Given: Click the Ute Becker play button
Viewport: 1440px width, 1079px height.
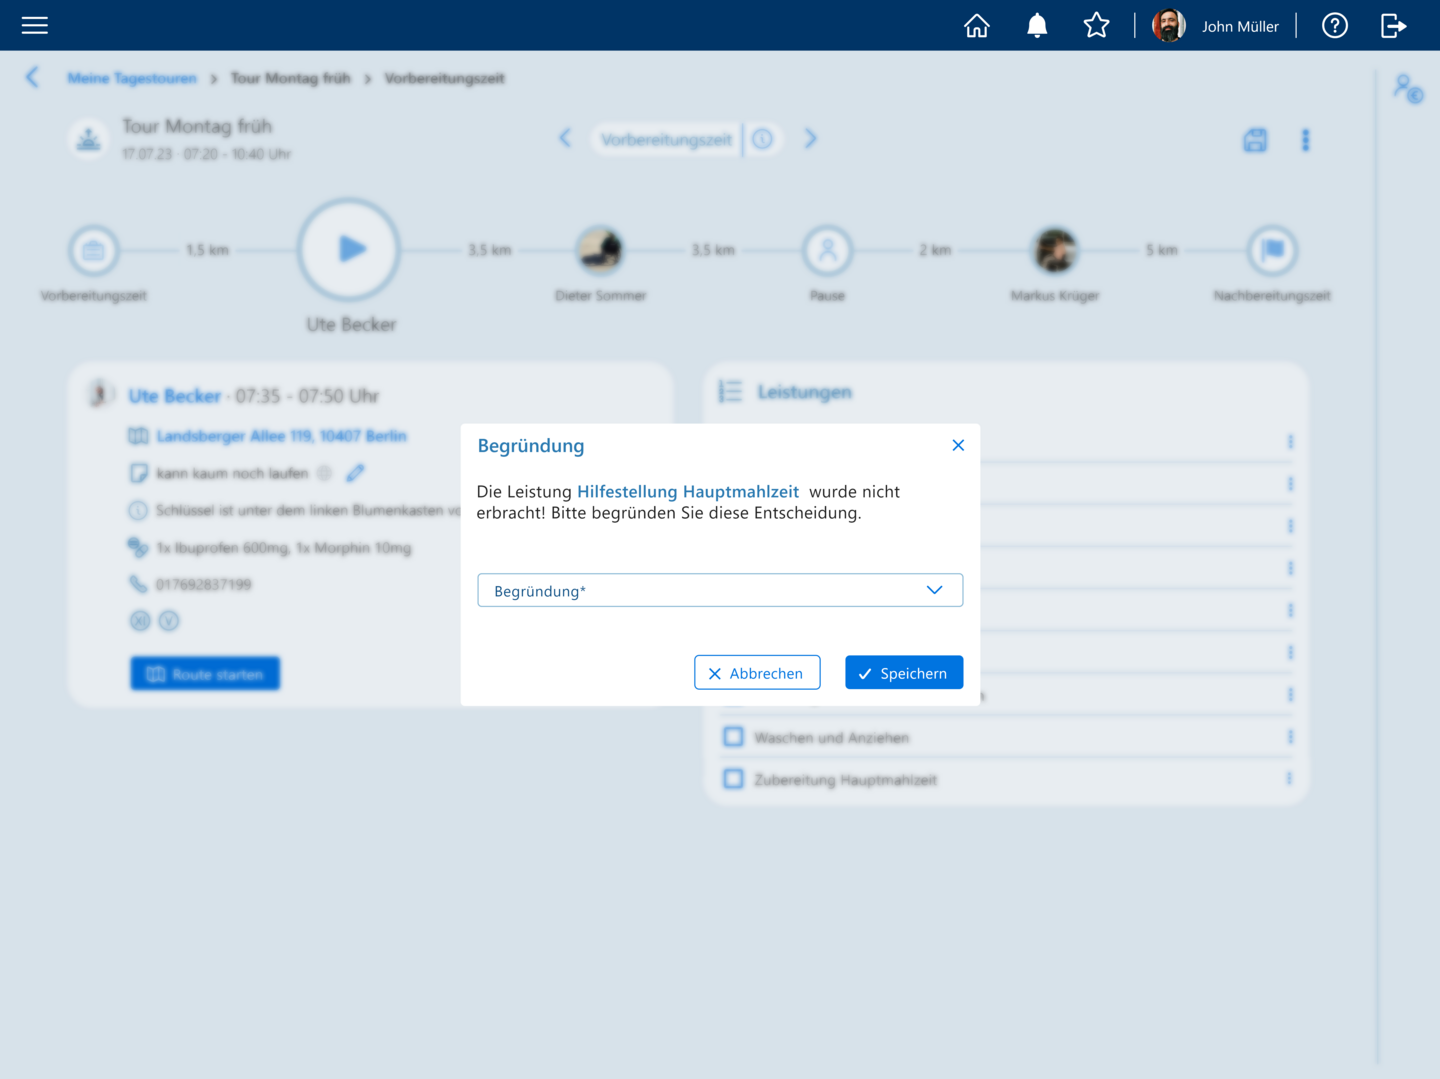Looking at the screenshot, I should click(x=349, y=249).
